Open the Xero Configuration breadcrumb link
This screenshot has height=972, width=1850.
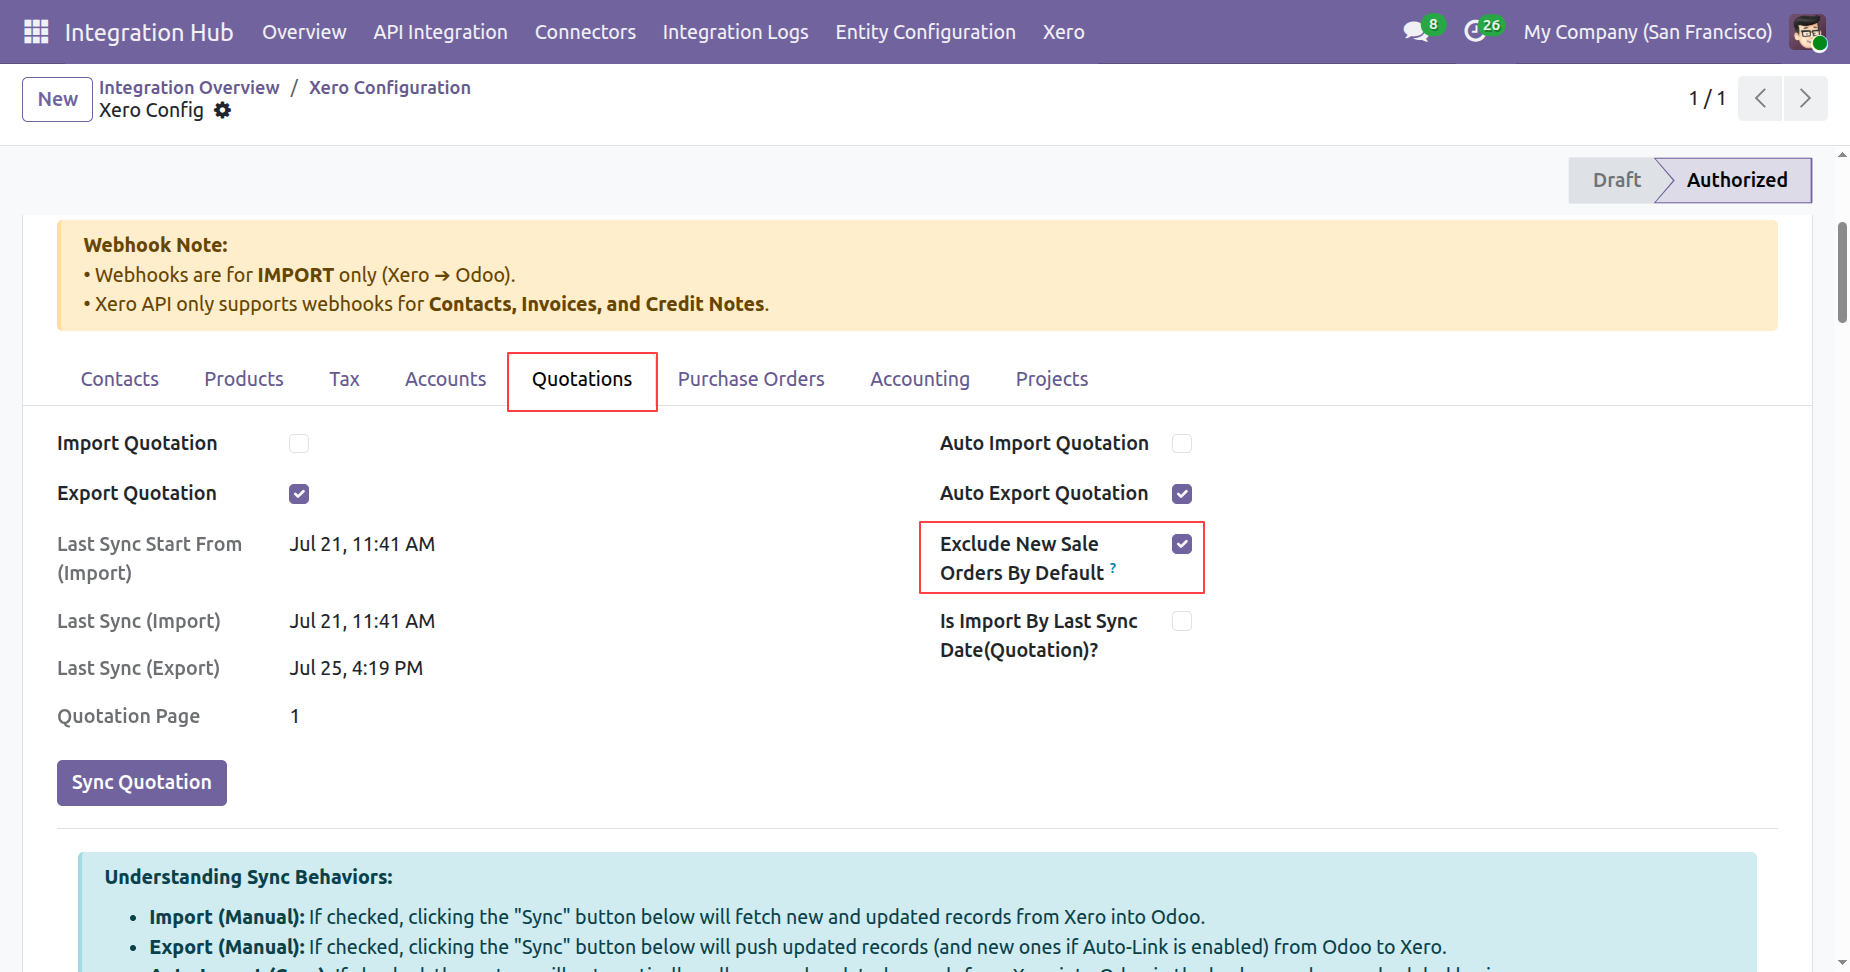[x=390, y=87]
